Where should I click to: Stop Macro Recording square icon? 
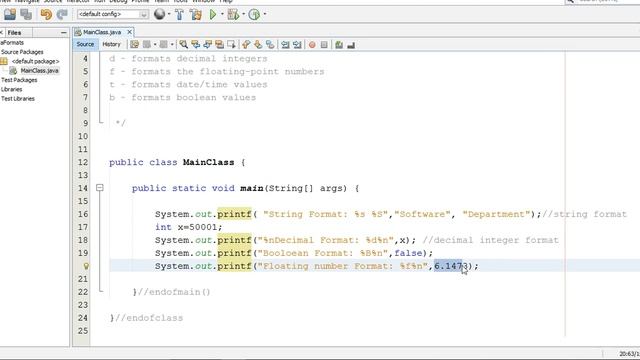[x=324, y=45]
